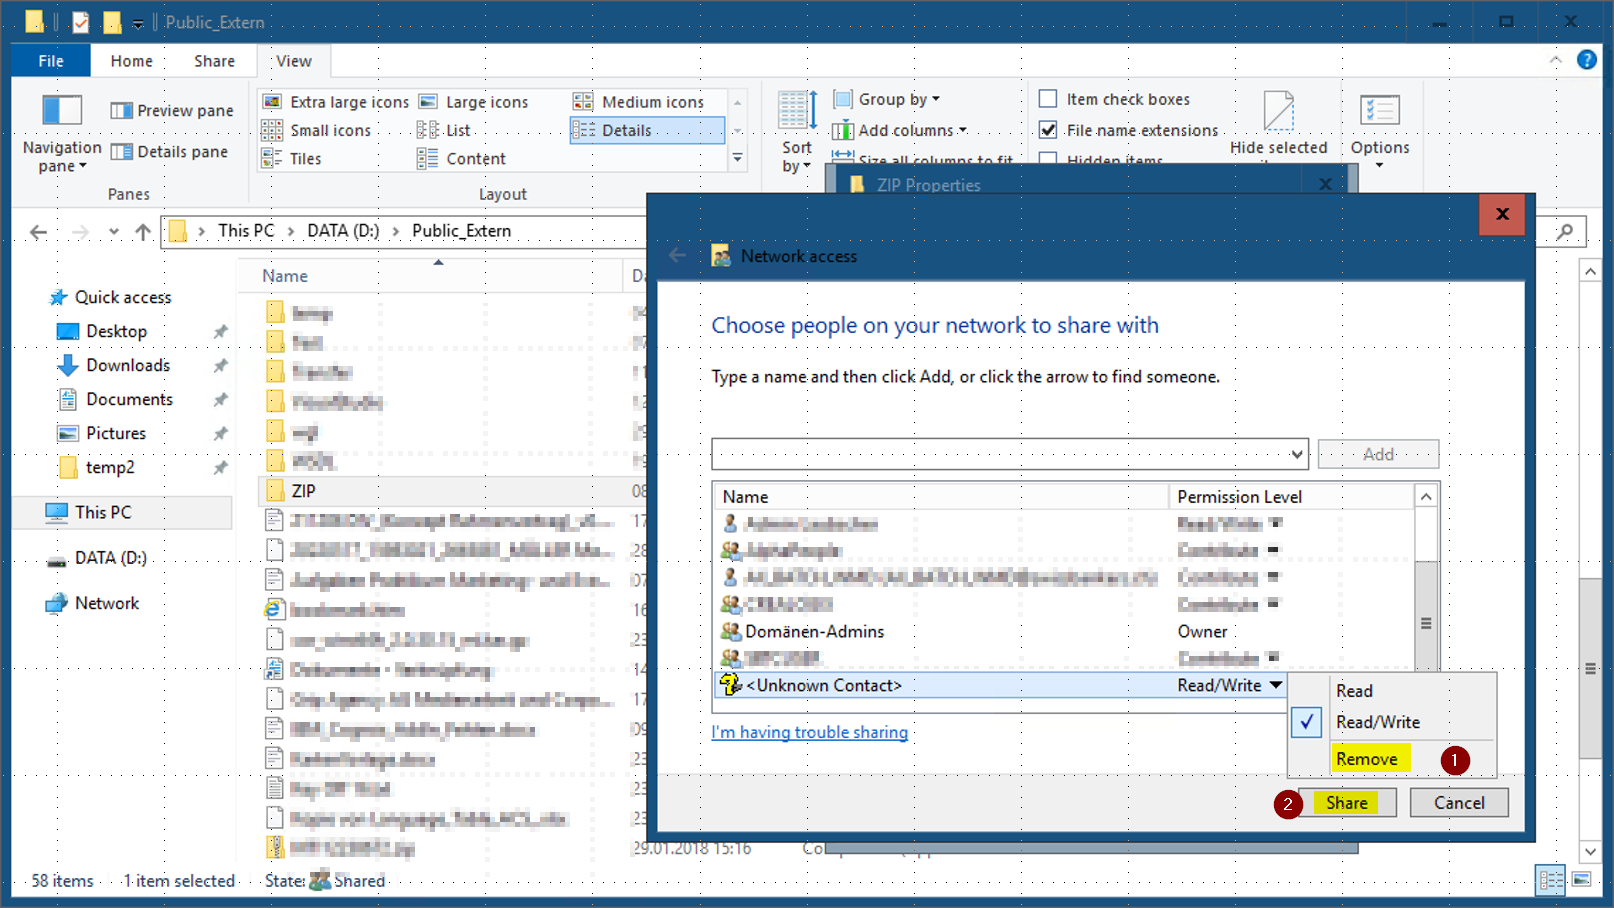Open the Sort by menu
This screenshot has height=908, width=1614.
[797, 132]
